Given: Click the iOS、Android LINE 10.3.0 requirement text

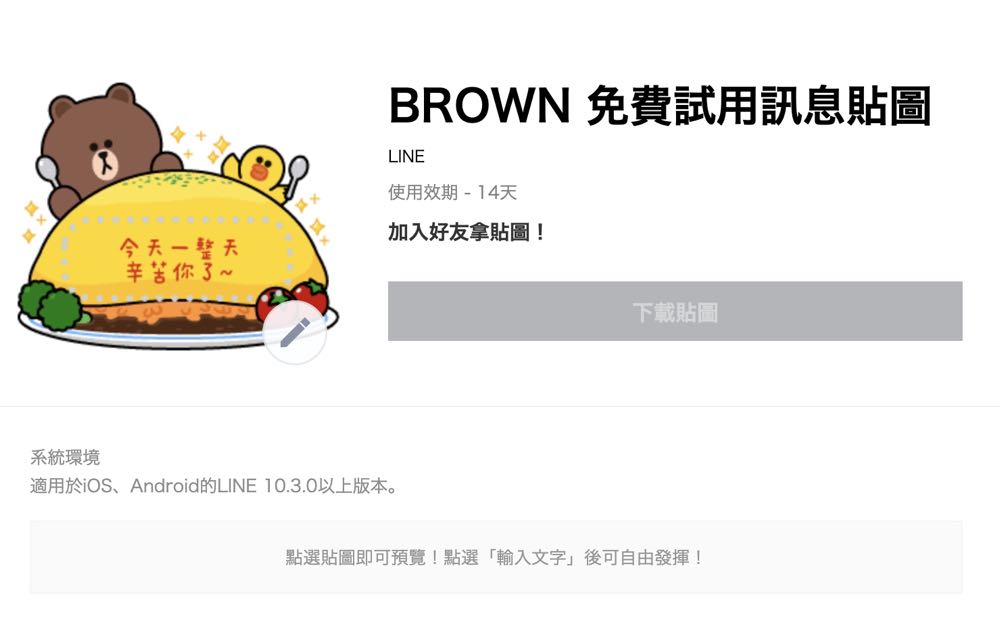Looking at the screenshot, I should 214,486.
